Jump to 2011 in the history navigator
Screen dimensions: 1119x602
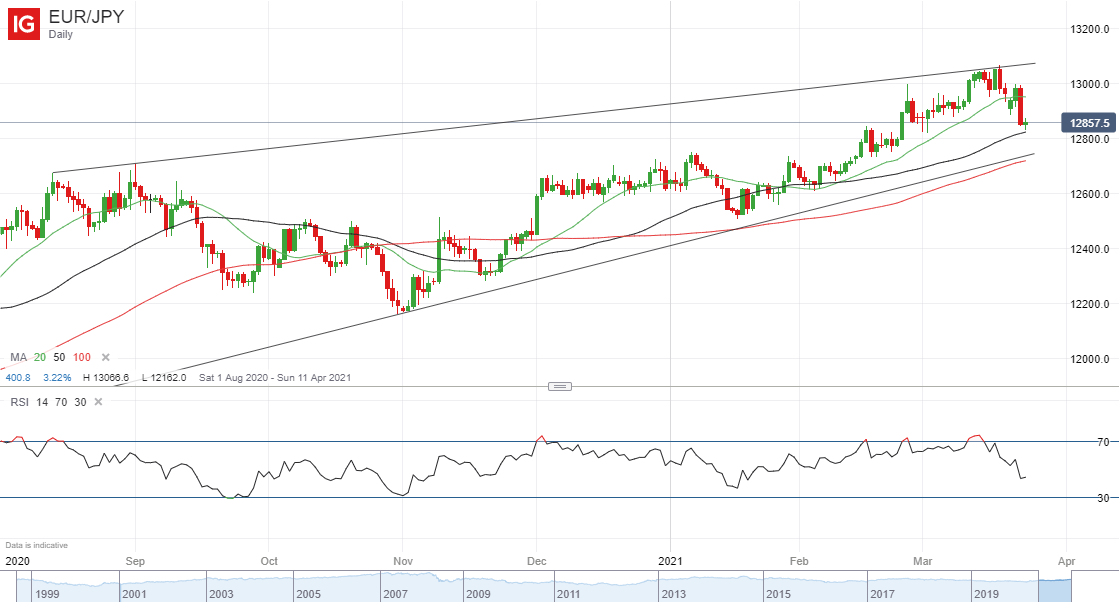tap(569, 593)
